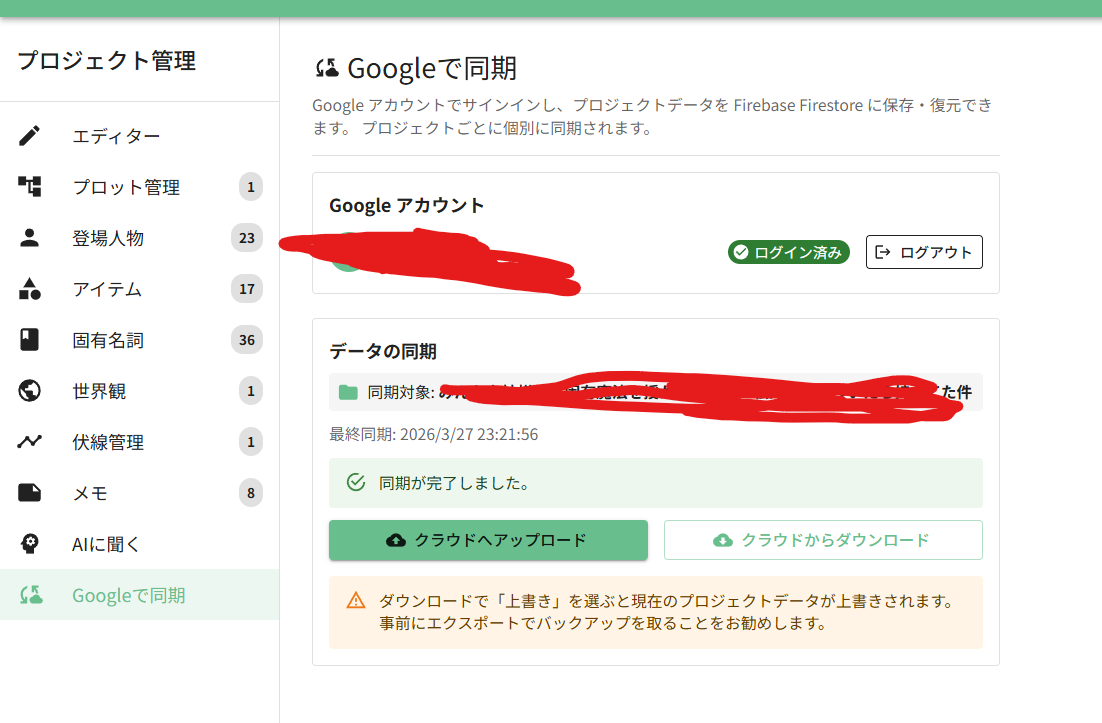This screenshot has width=1102, height=723.
Task: Click the ログアウト button
Action: [924, 252]
